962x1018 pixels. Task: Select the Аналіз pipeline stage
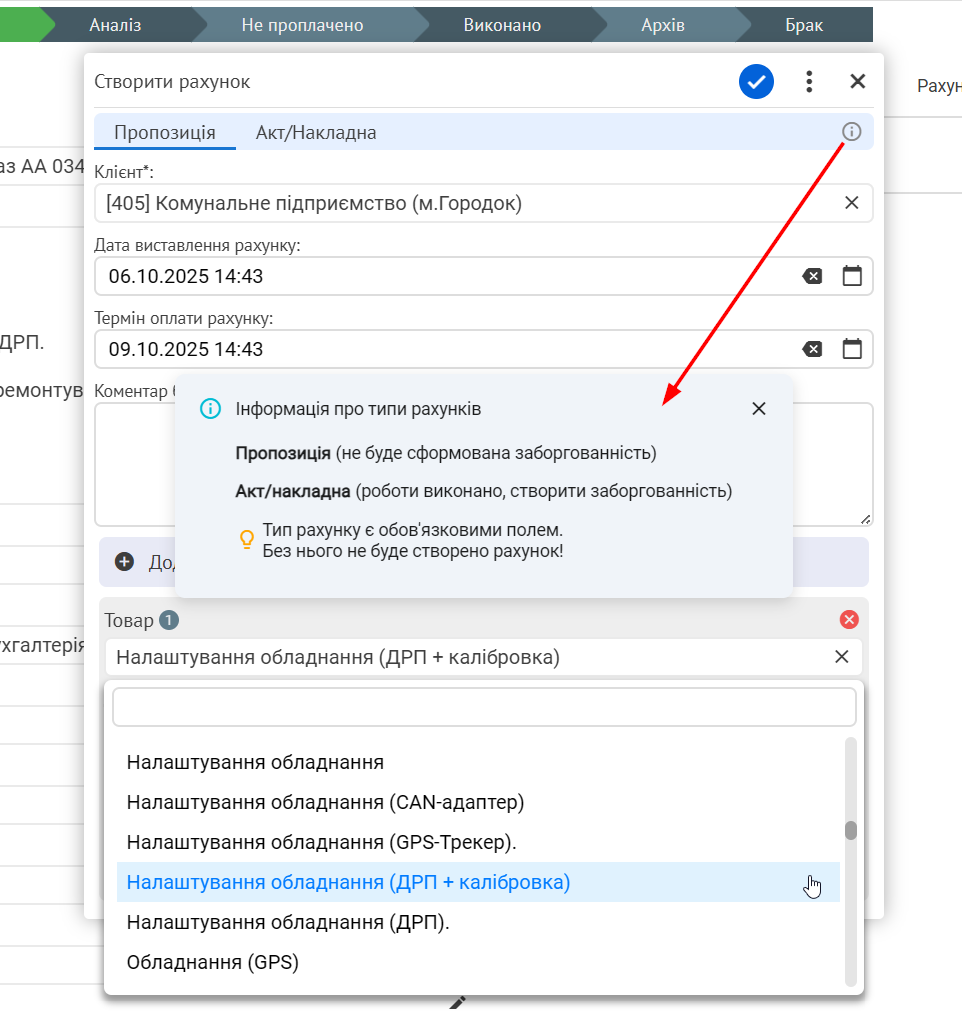116,25
